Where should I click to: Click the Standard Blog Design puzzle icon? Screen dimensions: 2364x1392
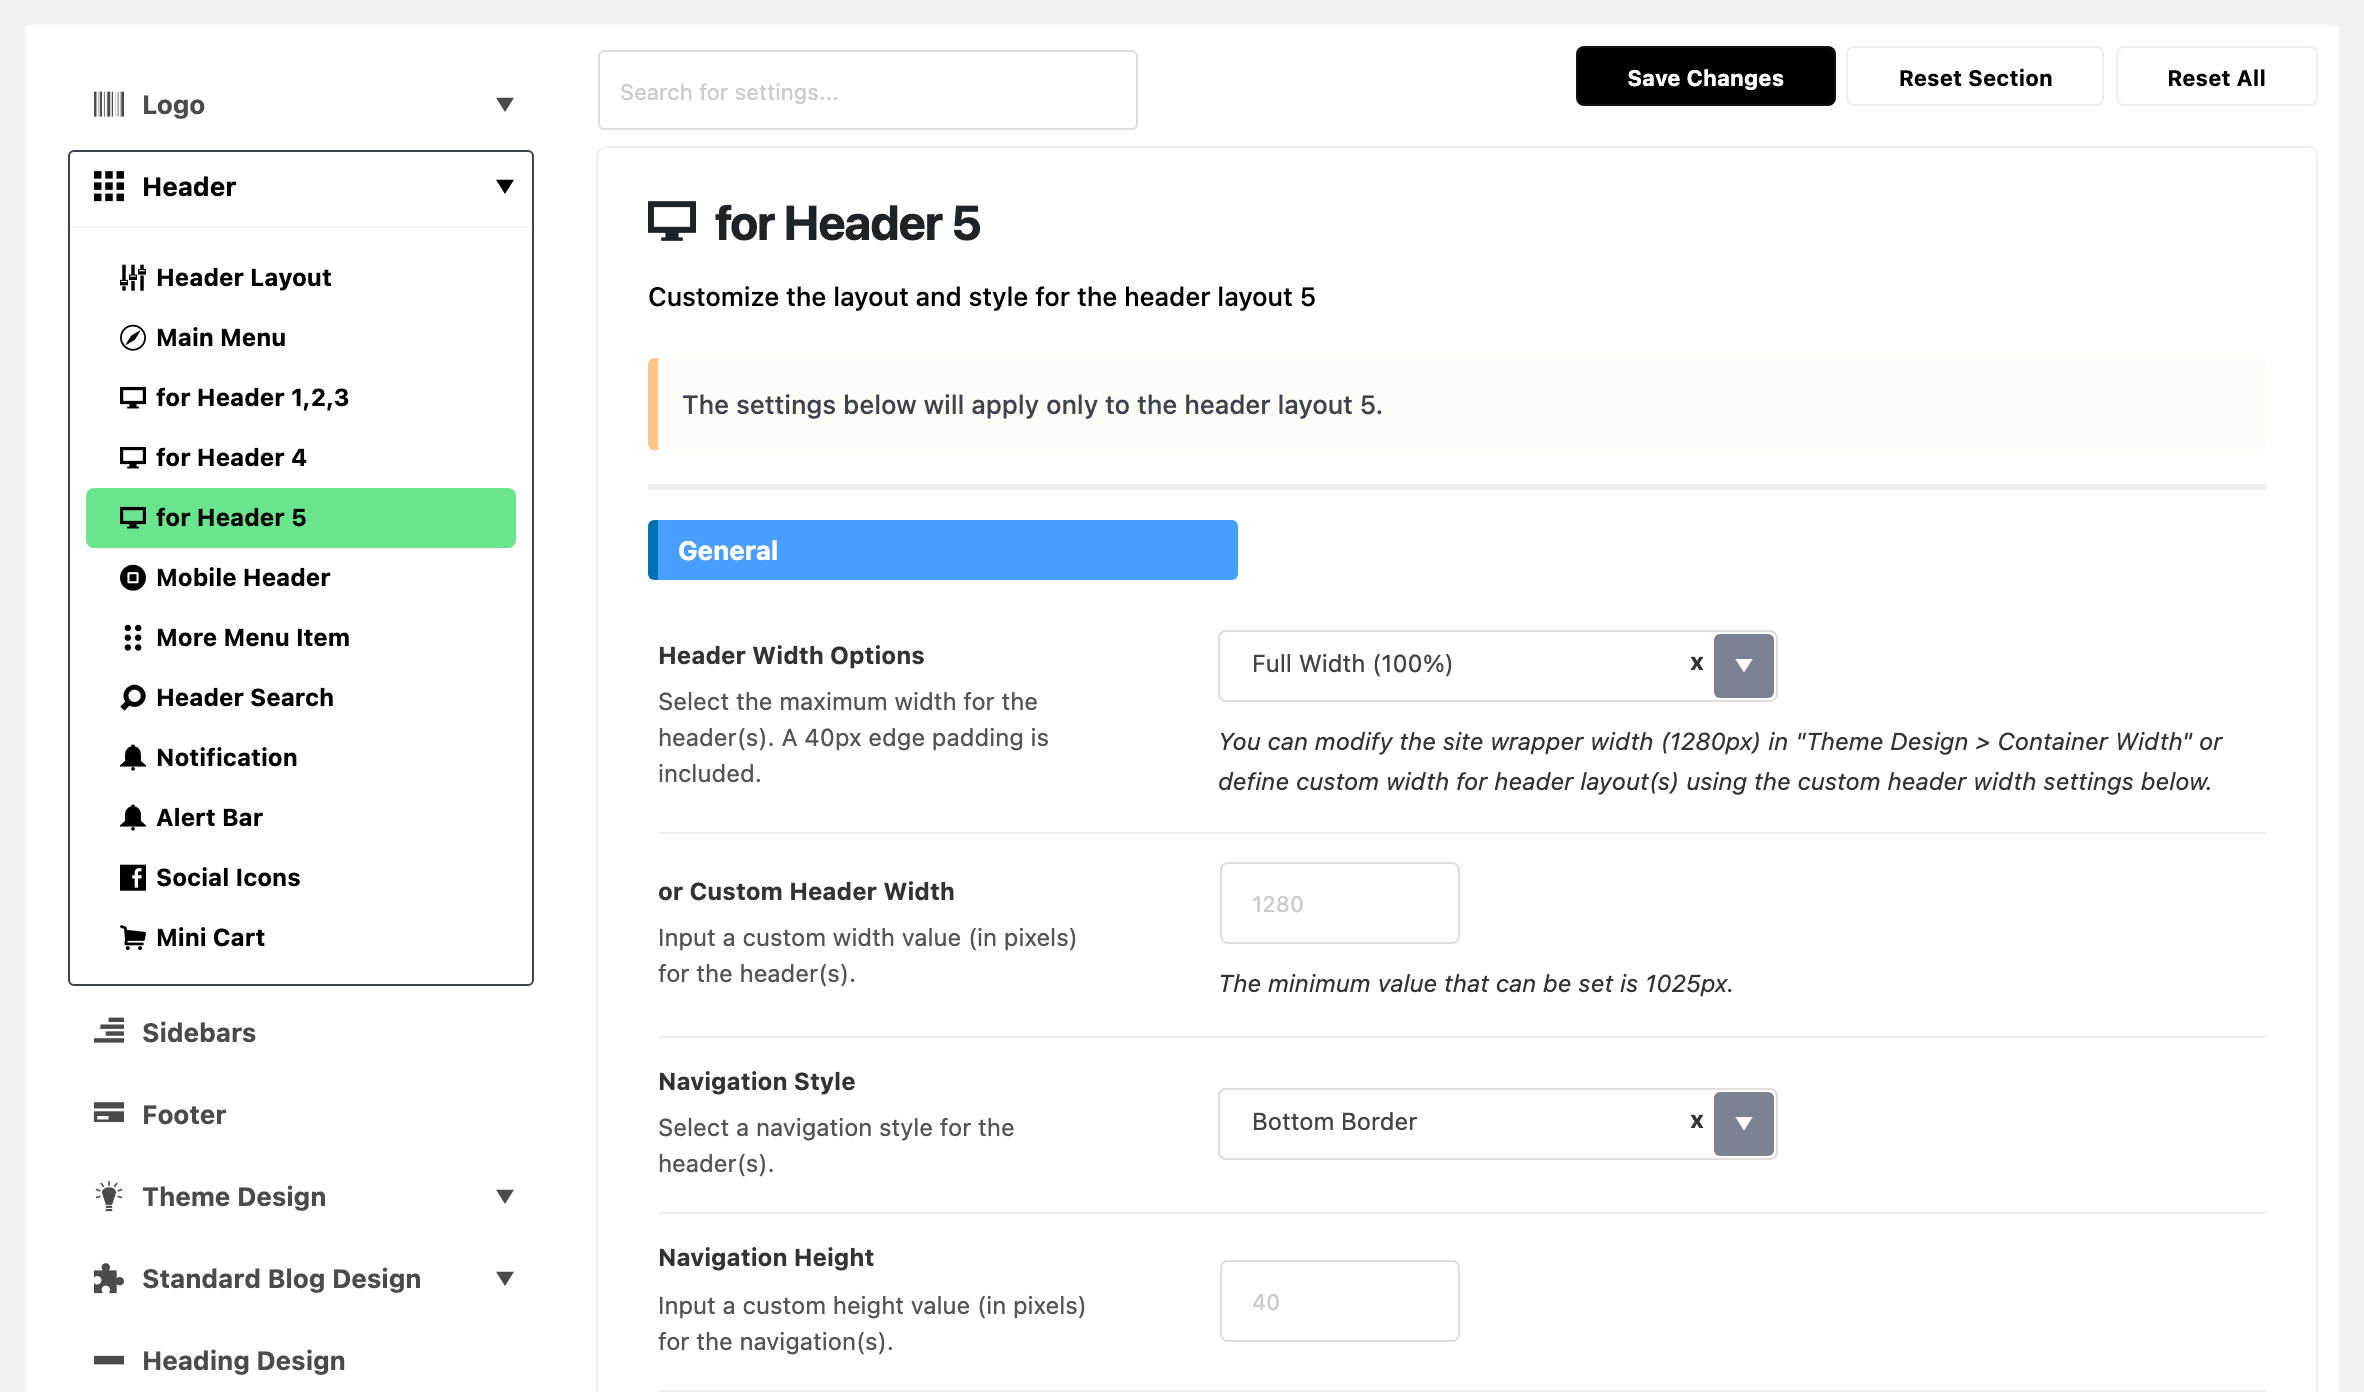(x=109, y=1278)
